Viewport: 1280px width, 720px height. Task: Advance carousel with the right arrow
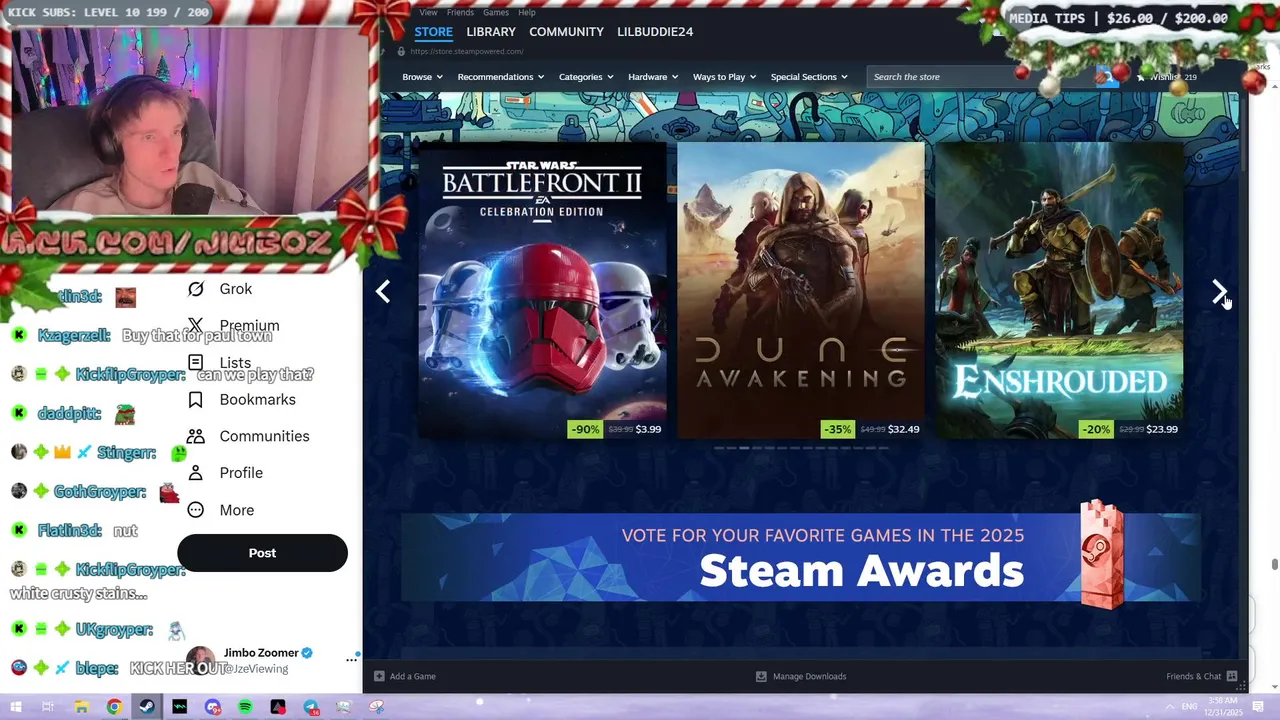[x=1219, y=291]
